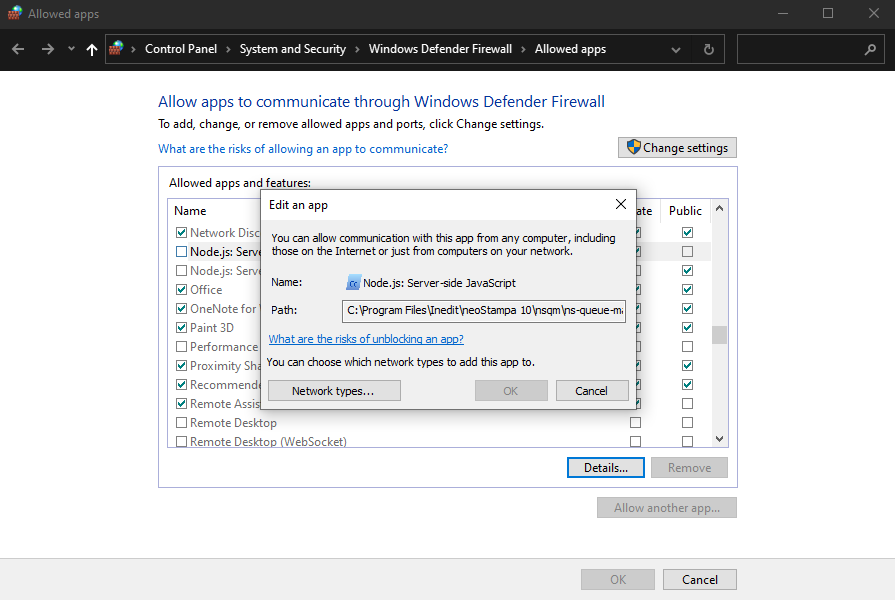
Task: Toggle Performance row name checkbox
Action: coord(182,347)
